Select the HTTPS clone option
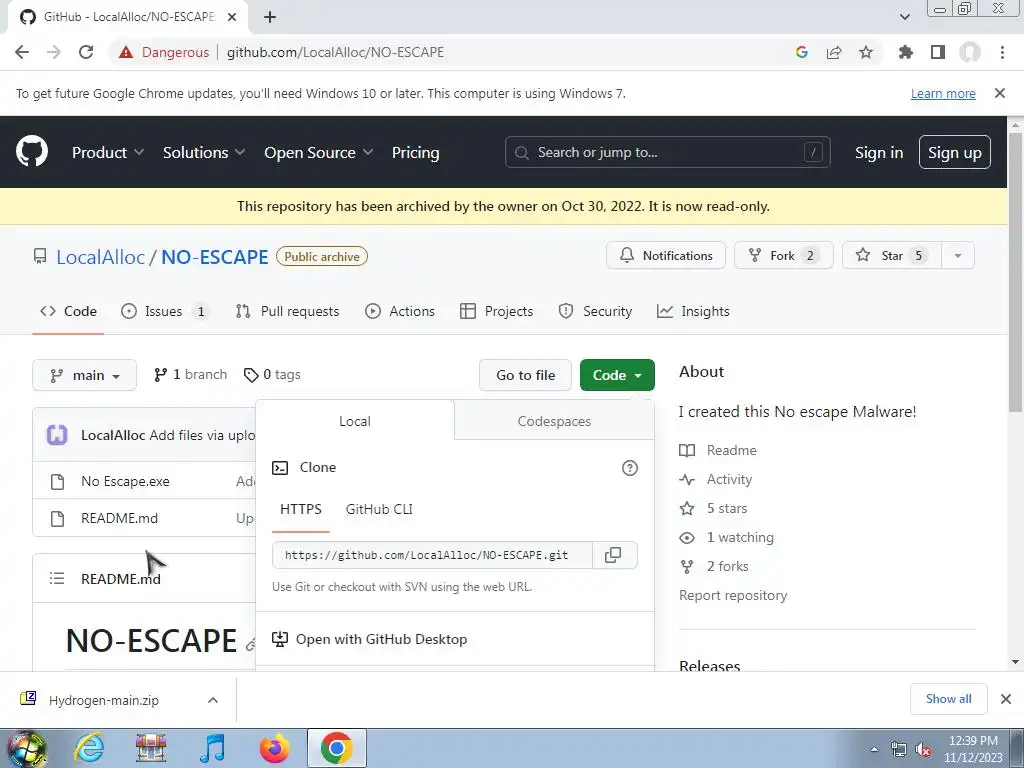This screenshot has width=1024, height=768. coord(300,509)
